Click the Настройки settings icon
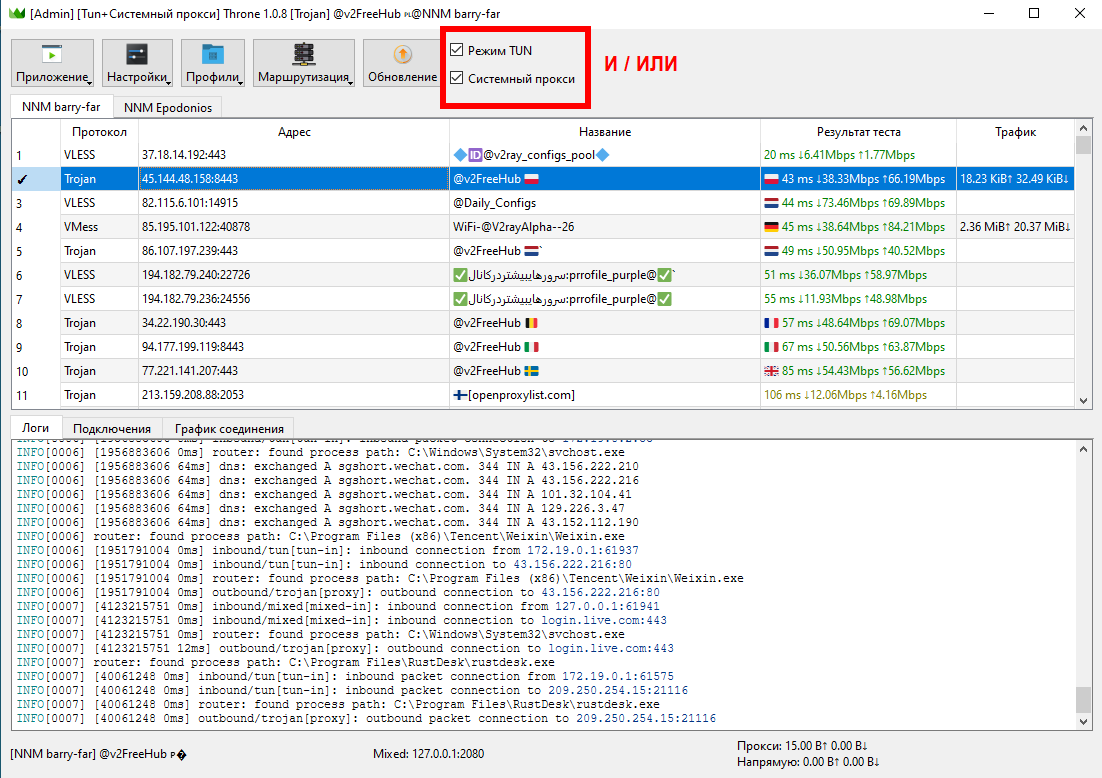Screen dimensions: 1102x778 (137, 55)
